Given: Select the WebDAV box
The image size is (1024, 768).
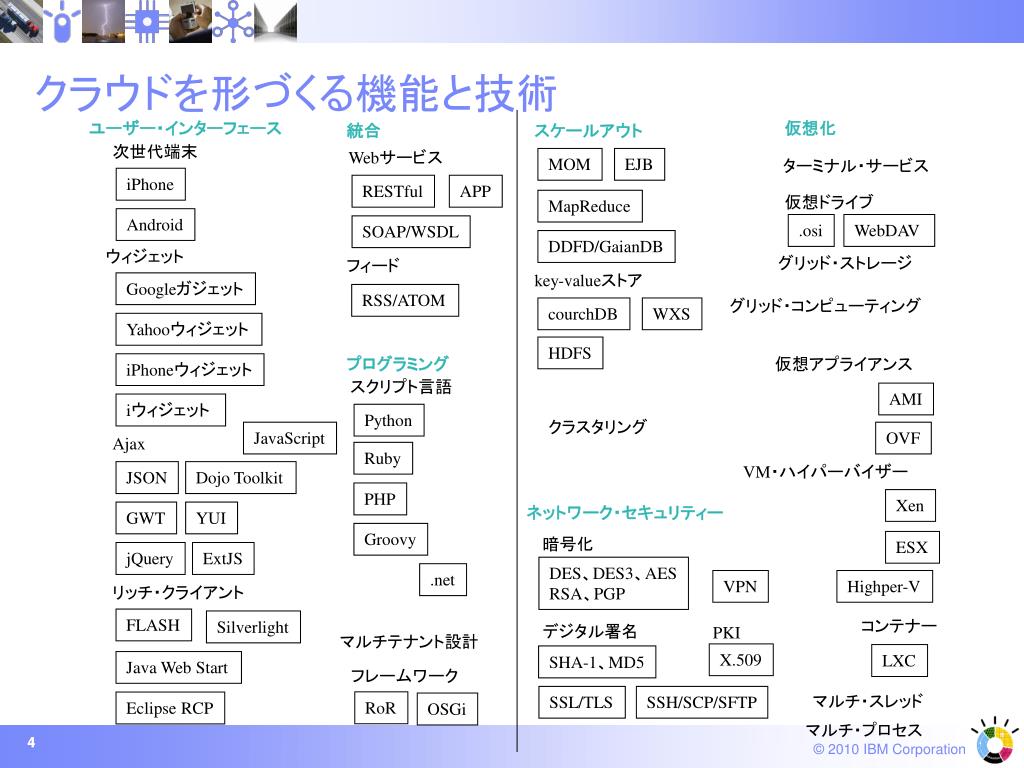Looking at the screenshot, I should (888, 231).
